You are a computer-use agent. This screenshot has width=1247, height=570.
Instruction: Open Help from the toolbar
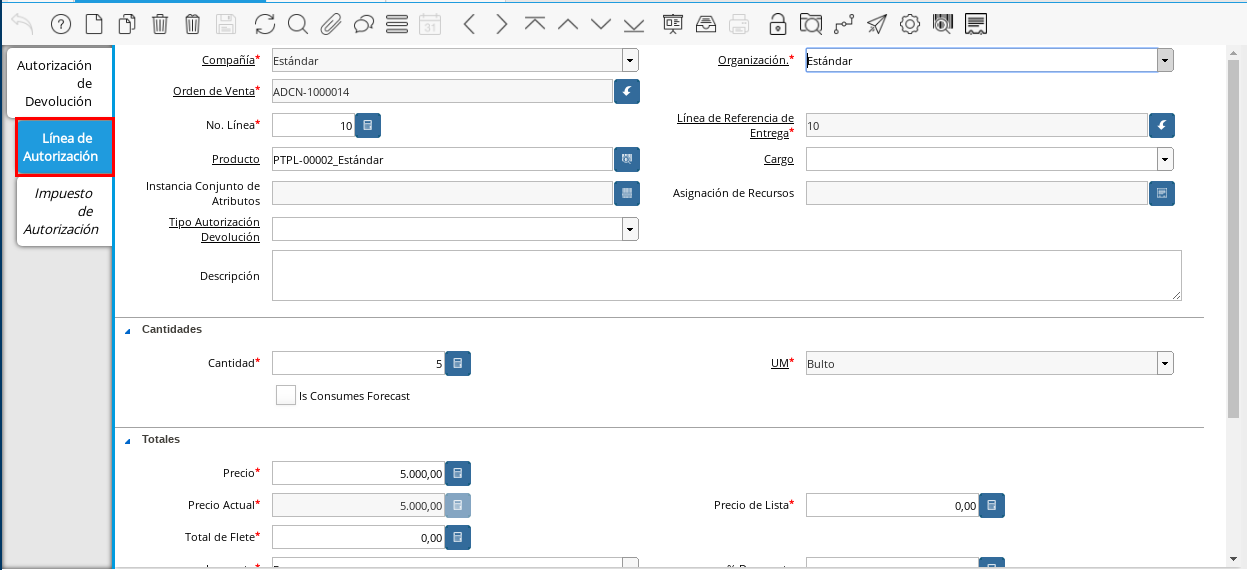[60, 23]
